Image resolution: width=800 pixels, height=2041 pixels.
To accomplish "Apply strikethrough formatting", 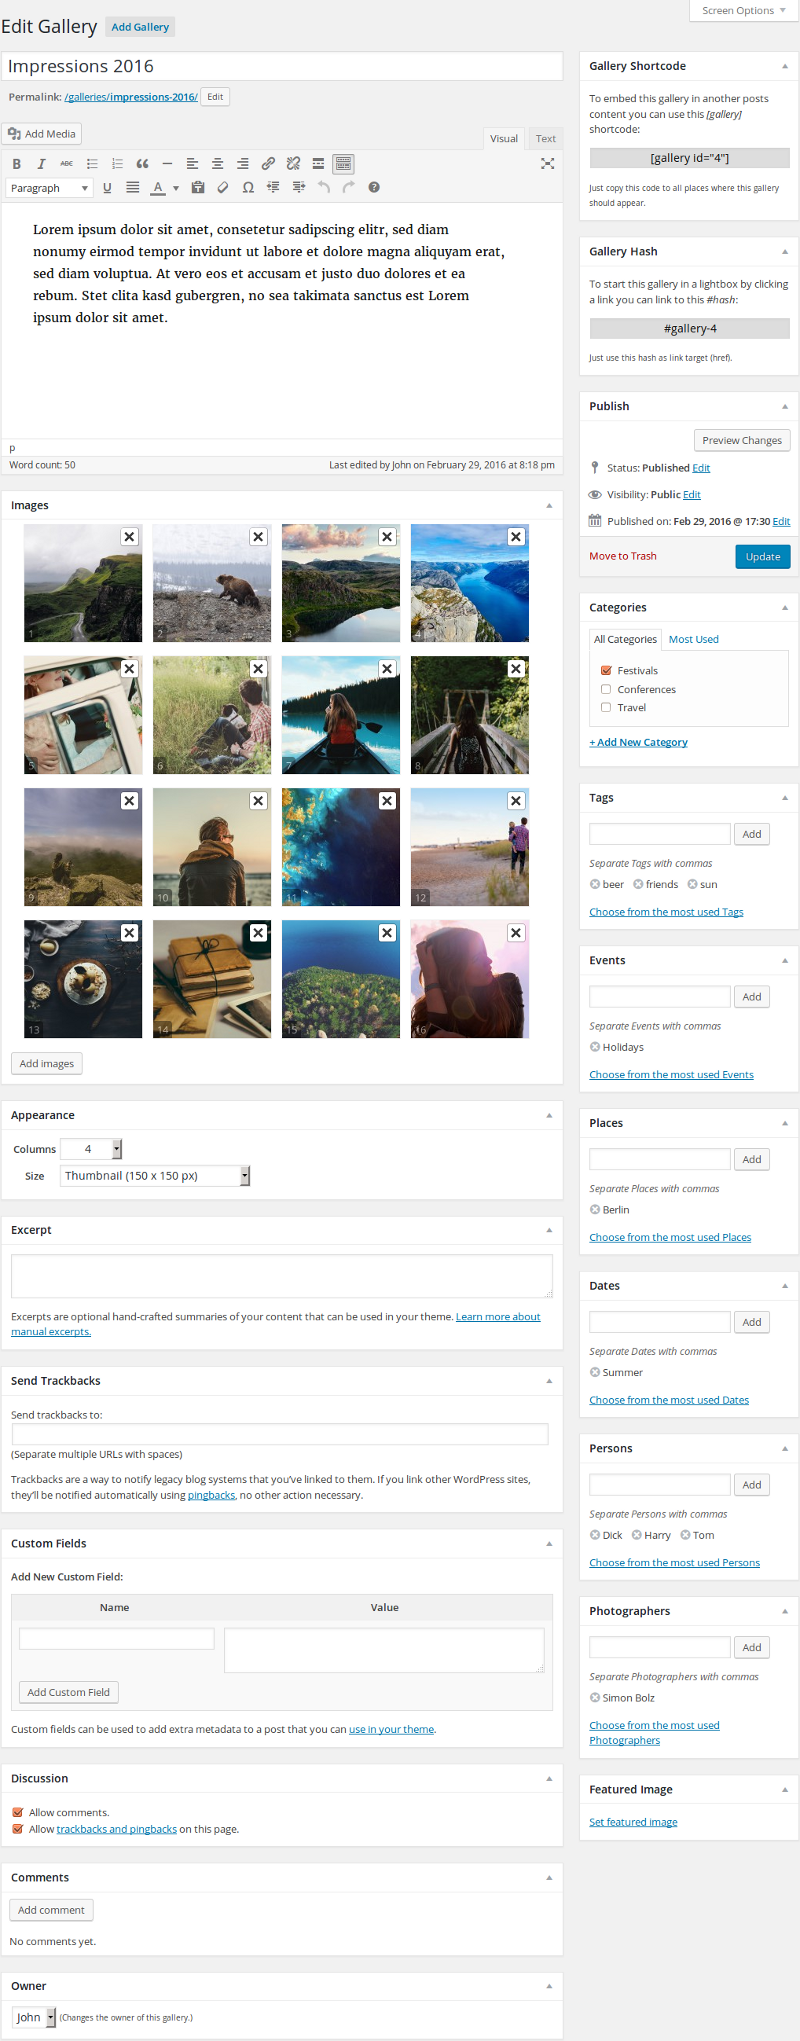I will click(66, 164).
